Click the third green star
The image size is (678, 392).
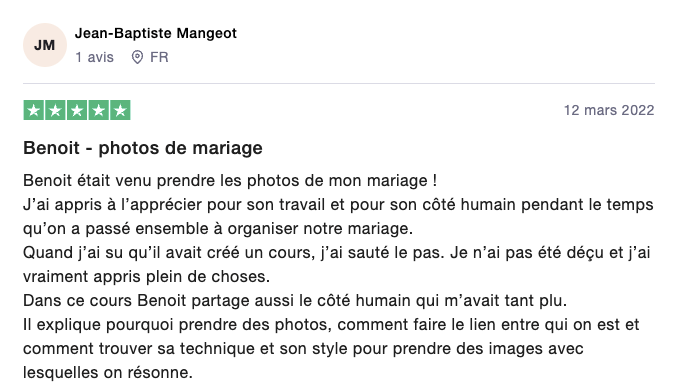[77, 110]
